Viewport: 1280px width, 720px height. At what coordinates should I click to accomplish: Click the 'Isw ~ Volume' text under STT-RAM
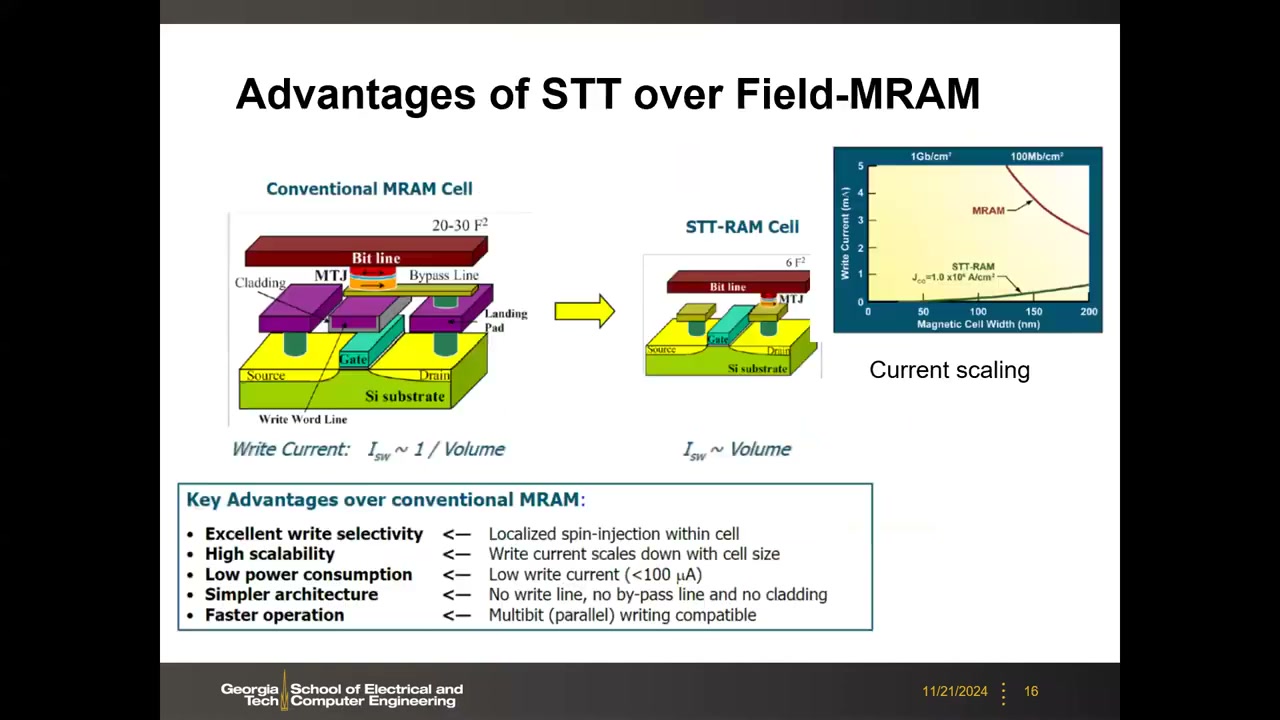click(x=737, y=450)
